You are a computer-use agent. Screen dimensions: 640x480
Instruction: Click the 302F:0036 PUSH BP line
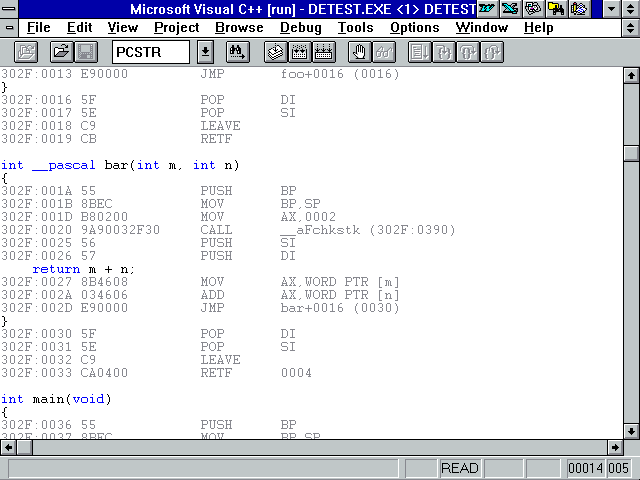point(149,424)
